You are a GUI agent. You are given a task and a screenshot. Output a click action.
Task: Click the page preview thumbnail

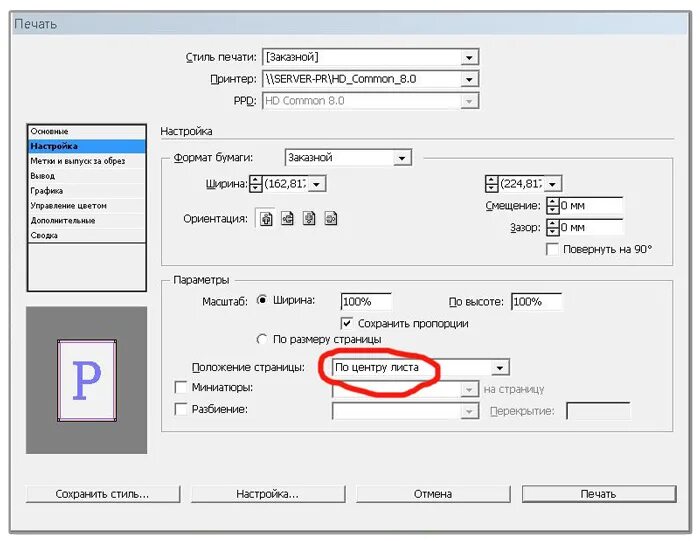[87, 380]
